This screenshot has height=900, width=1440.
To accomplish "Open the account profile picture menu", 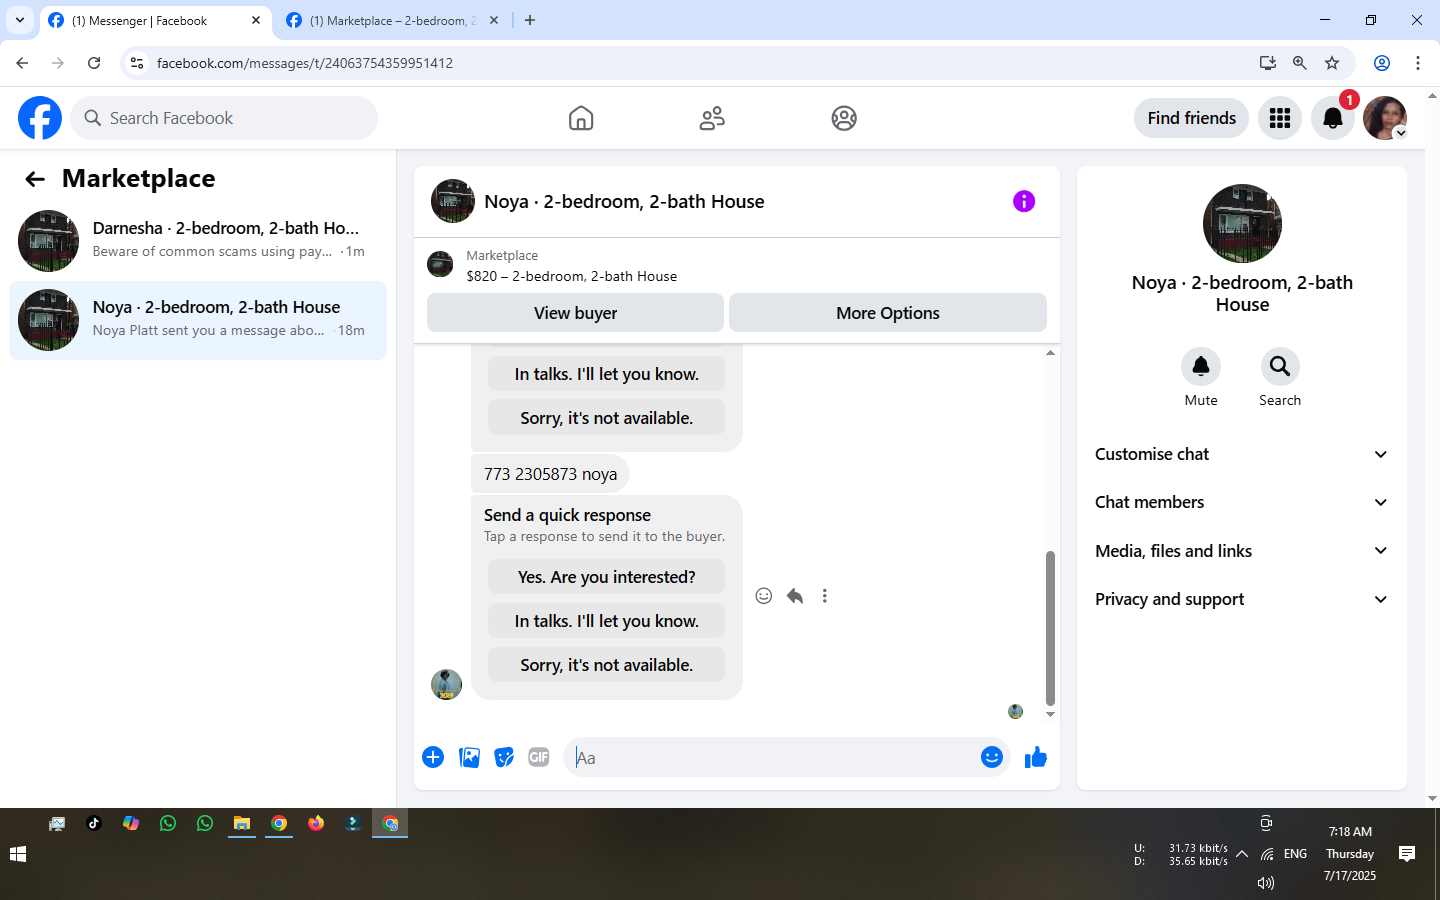I will pyautogui.click(x=1385, y=118).
